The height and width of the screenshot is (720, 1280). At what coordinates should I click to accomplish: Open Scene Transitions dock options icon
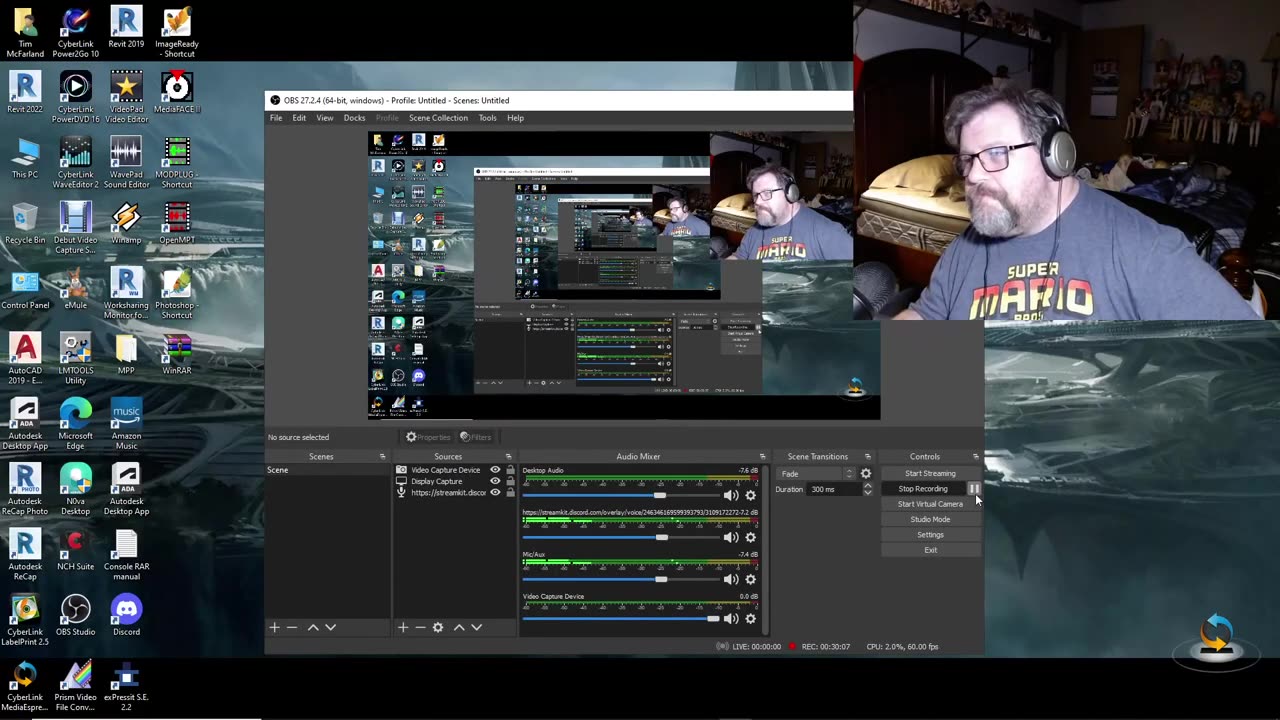click(868, 457)
